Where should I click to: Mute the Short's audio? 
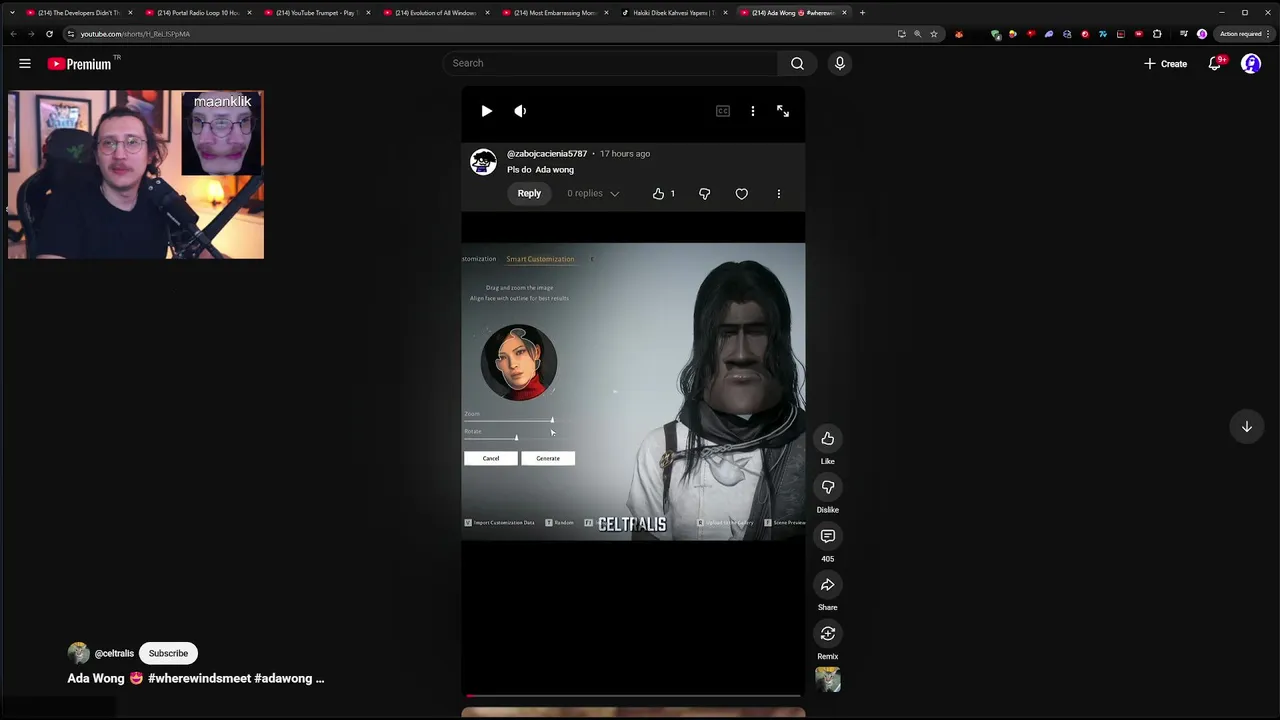[x=520, y=111]
